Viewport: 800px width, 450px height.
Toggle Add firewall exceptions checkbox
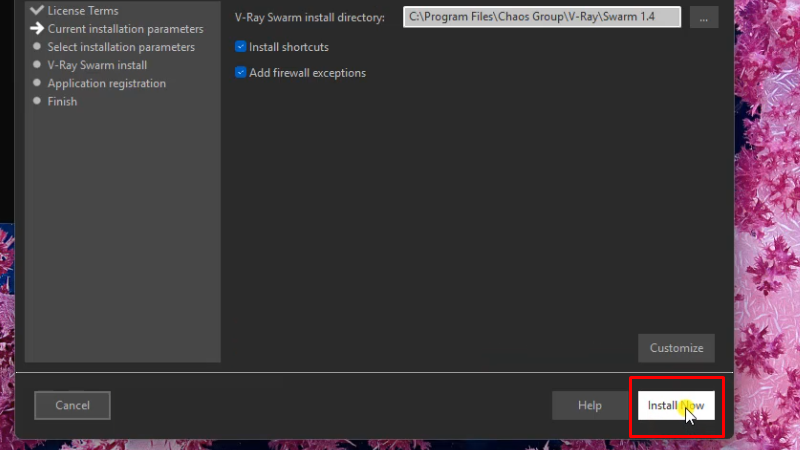240,72
